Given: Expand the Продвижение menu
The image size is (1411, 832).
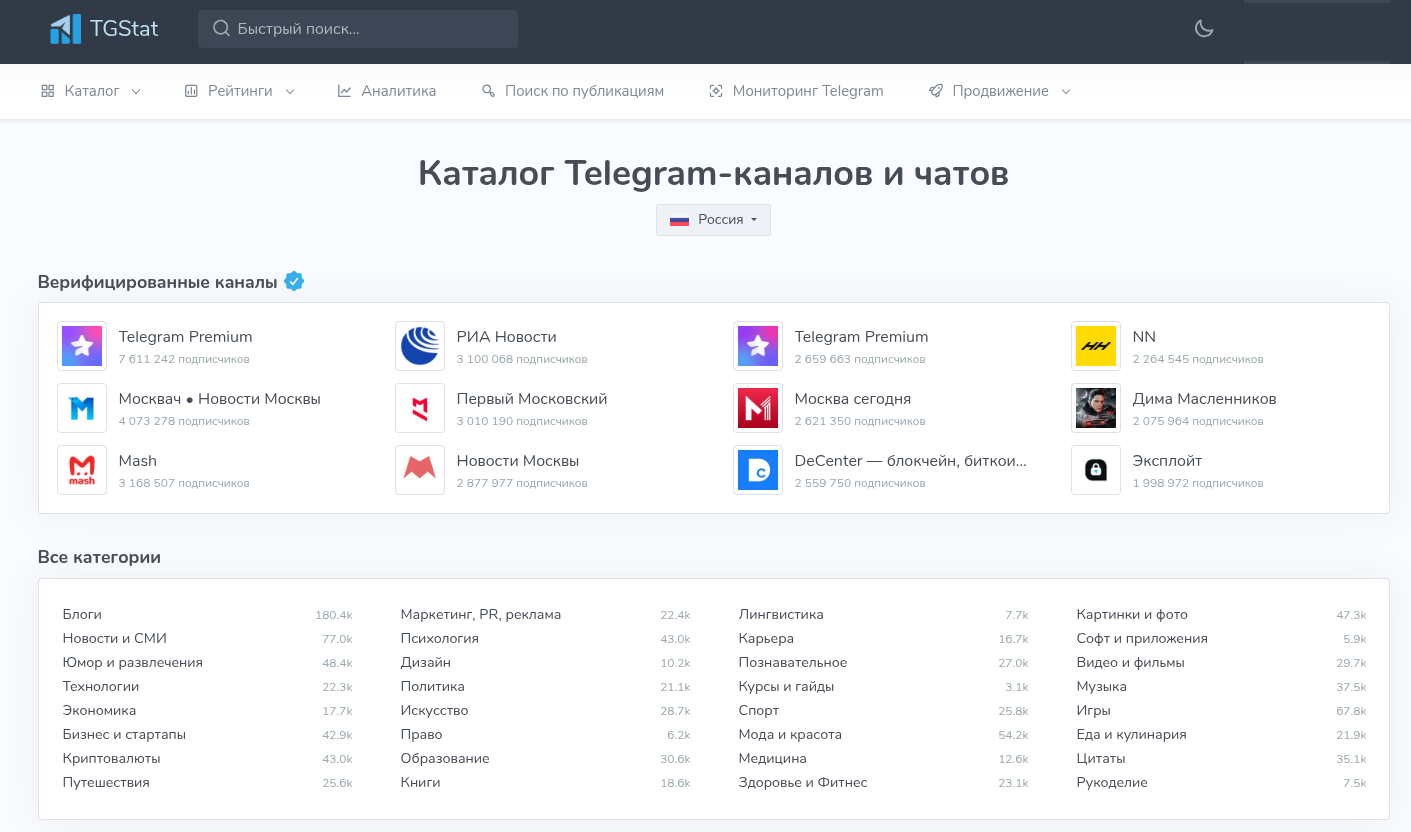Looking at the screenshot, I should click(x=1000, y=91).
